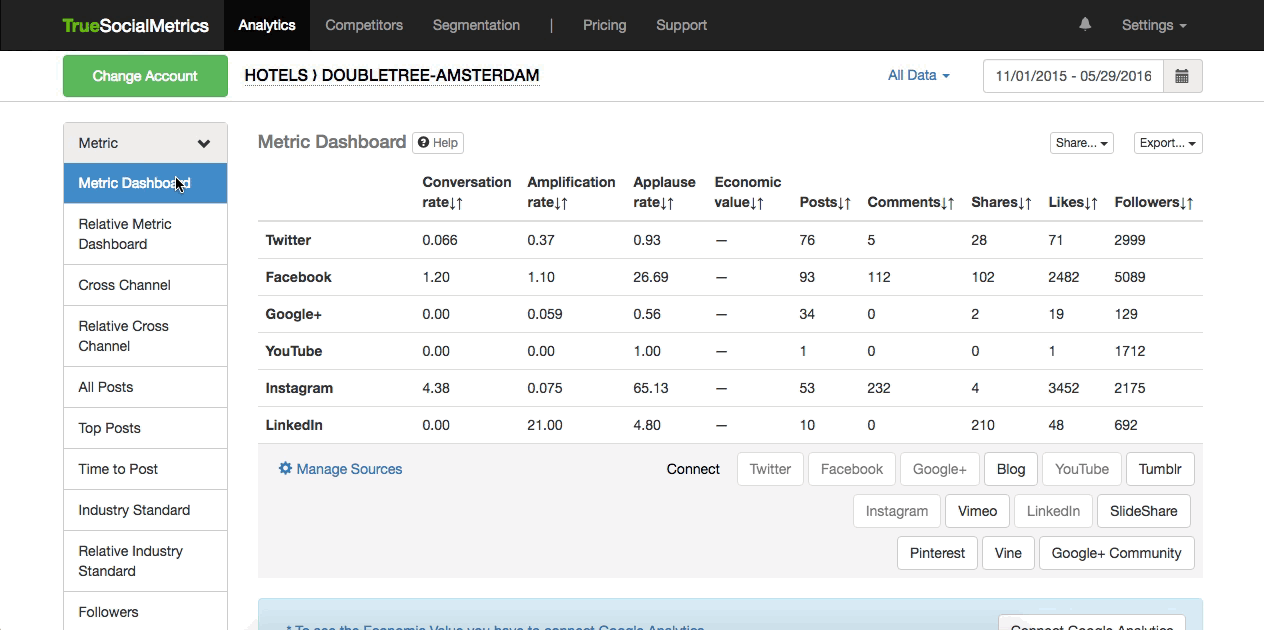Click the notification bell icon
The height and width of the screenshot is (630, 1264).
[1085, 25]
